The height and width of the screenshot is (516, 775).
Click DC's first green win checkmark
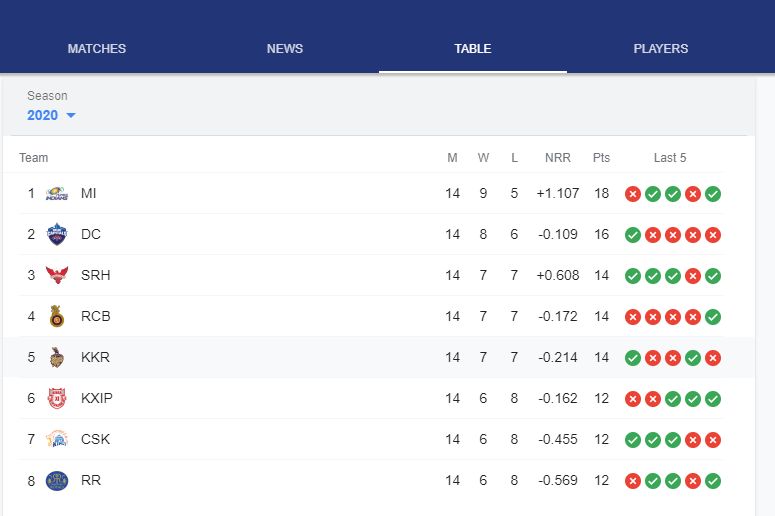click(x=633, y=235)
